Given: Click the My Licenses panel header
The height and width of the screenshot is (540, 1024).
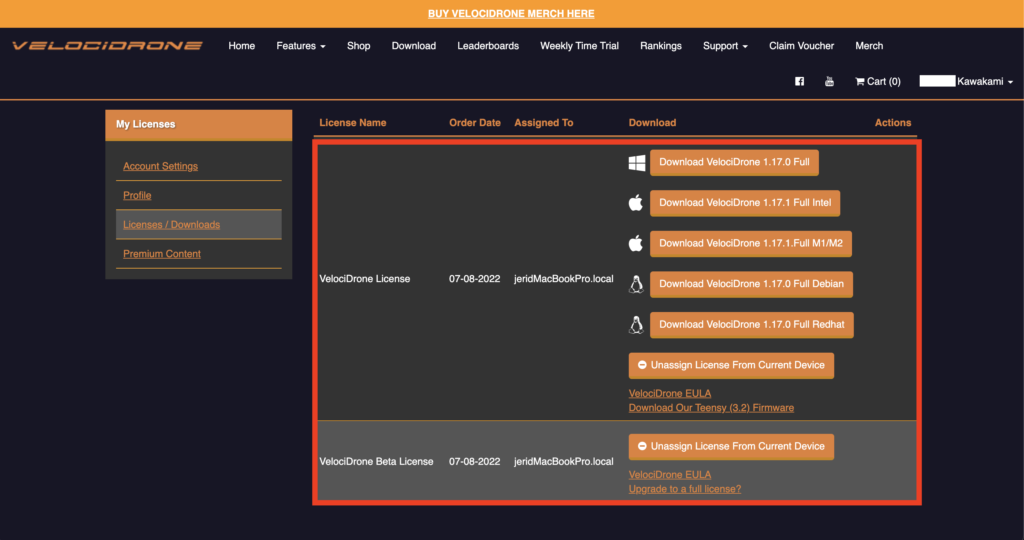Looking at the screenshot, I should click(199, 125).
